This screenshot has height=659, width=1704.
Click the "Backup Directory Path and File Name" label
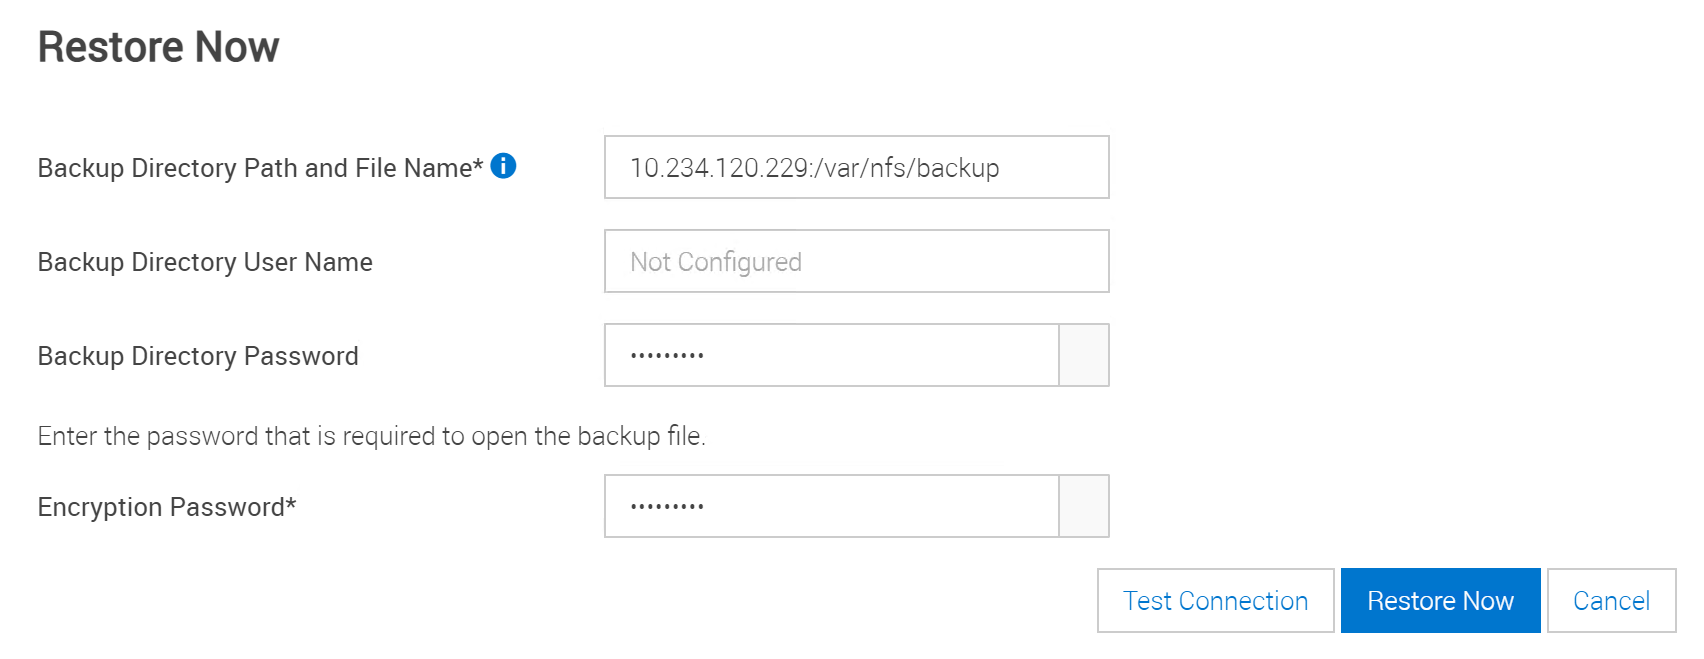pyautogui.click(x=259, y=168)
